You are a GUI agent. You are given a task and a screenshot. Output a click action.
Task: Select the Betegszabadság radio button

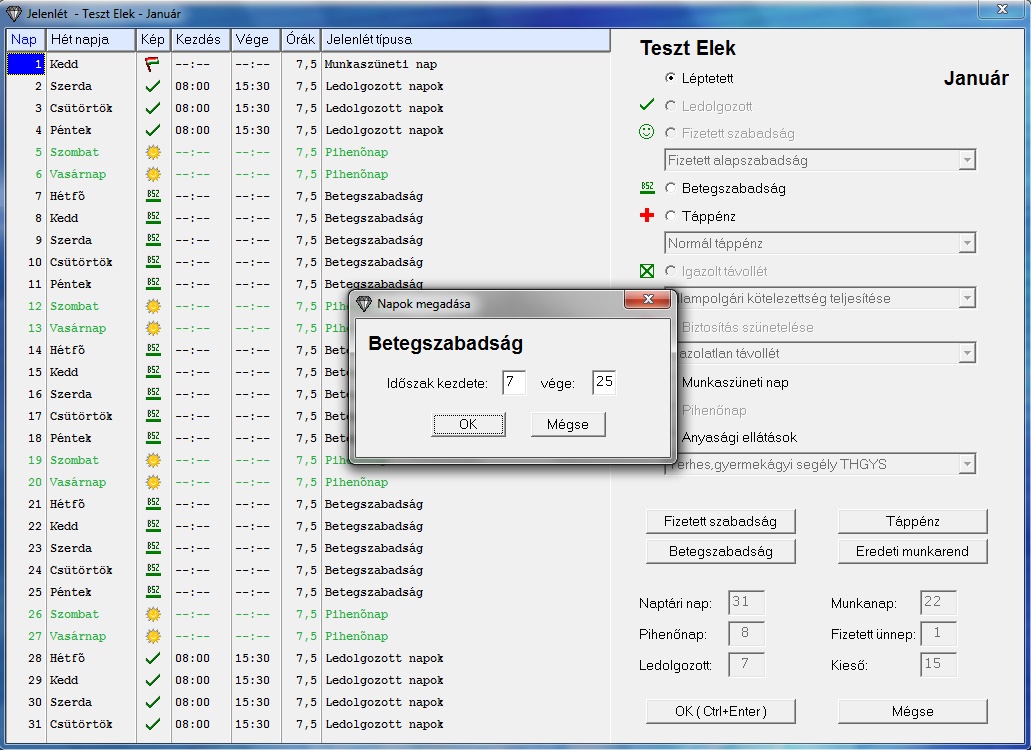670,188
